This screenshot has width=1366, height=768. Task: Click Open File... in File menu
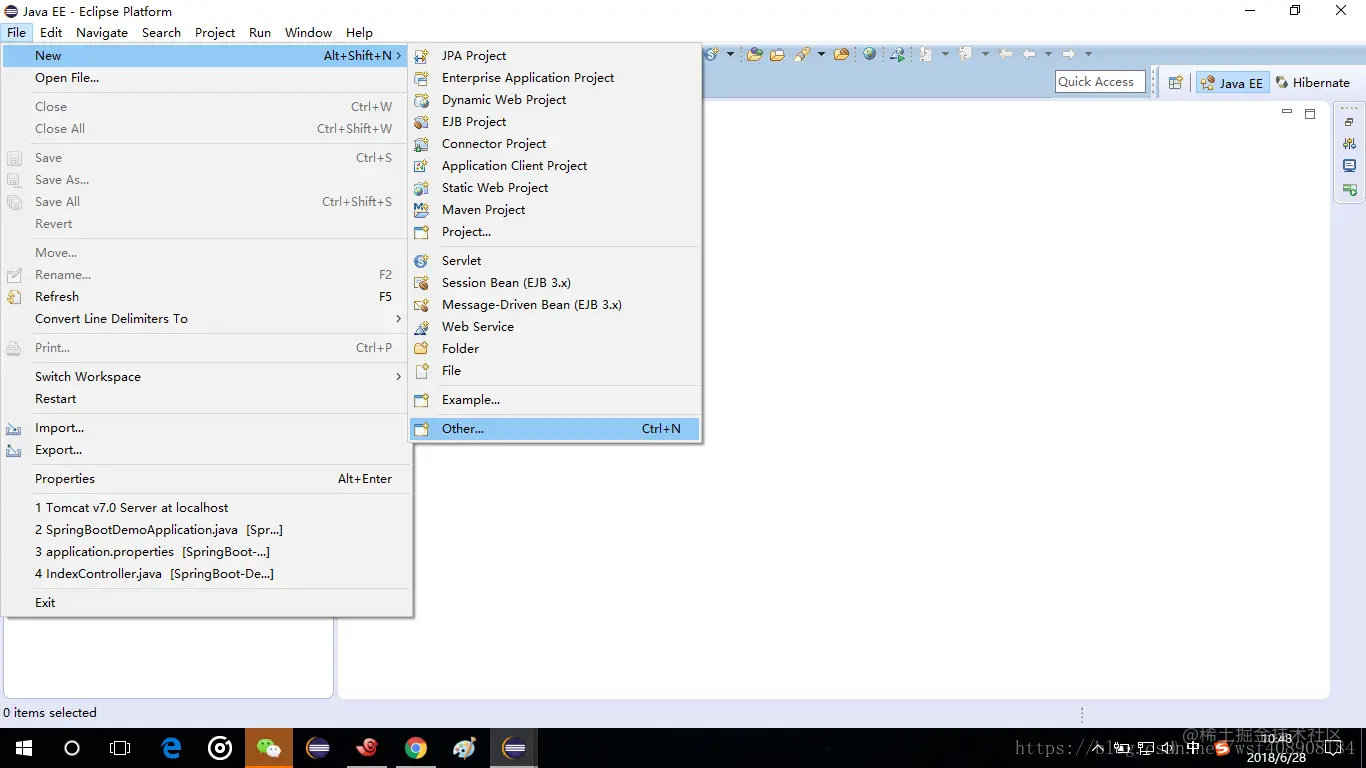206,78
